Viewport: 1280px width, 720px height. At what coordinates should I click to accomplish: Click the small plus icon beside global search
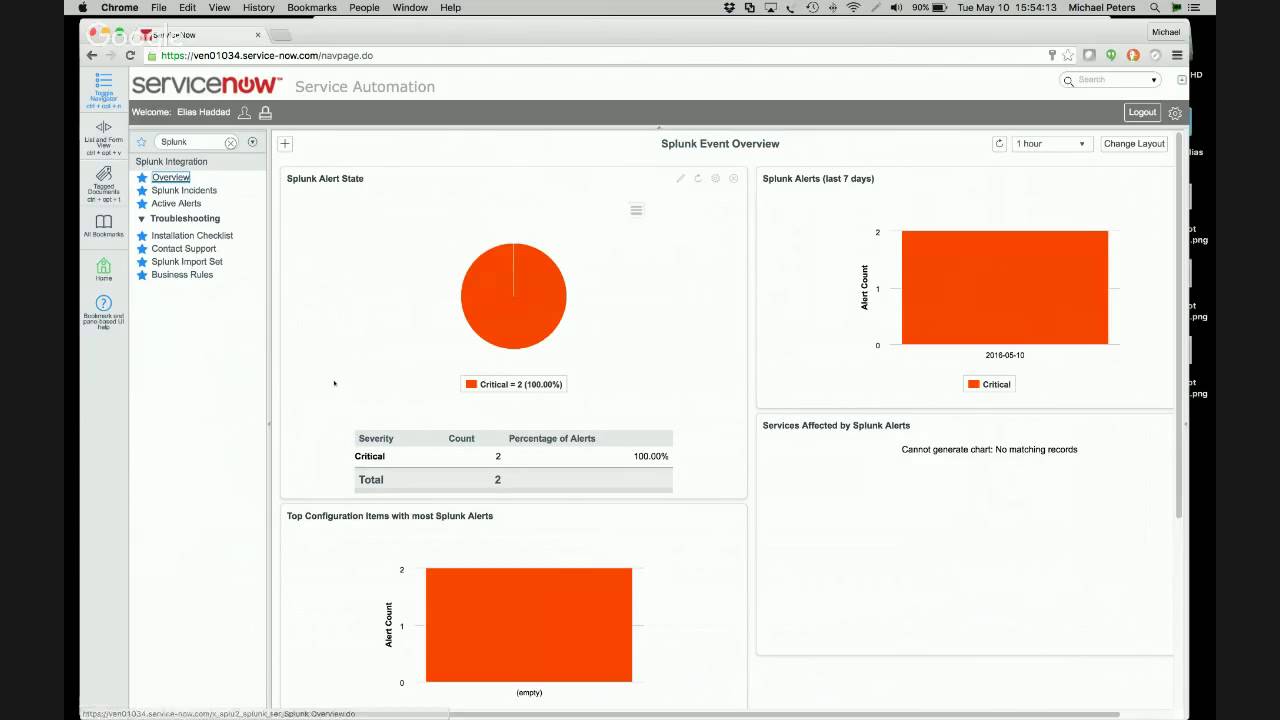click(1182, 79)
